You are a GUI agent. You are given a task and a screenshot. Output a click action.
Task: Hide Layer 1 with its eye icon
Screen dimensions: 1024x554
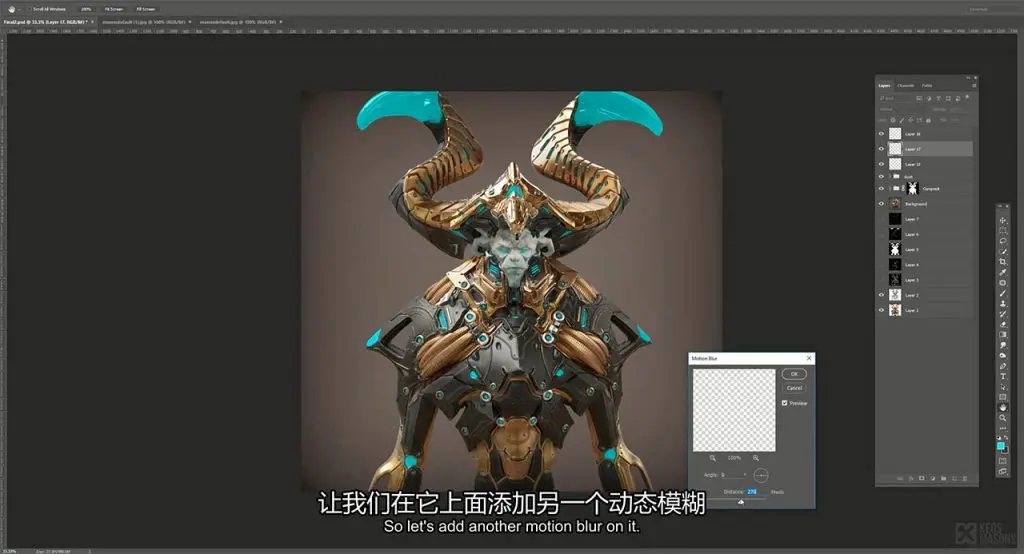click(x=881, y=310)
